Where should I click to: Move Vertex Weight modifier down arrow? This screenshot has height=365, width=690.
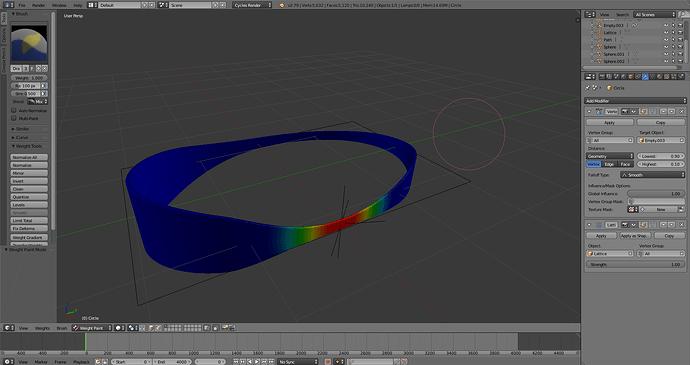click(672, 111)
